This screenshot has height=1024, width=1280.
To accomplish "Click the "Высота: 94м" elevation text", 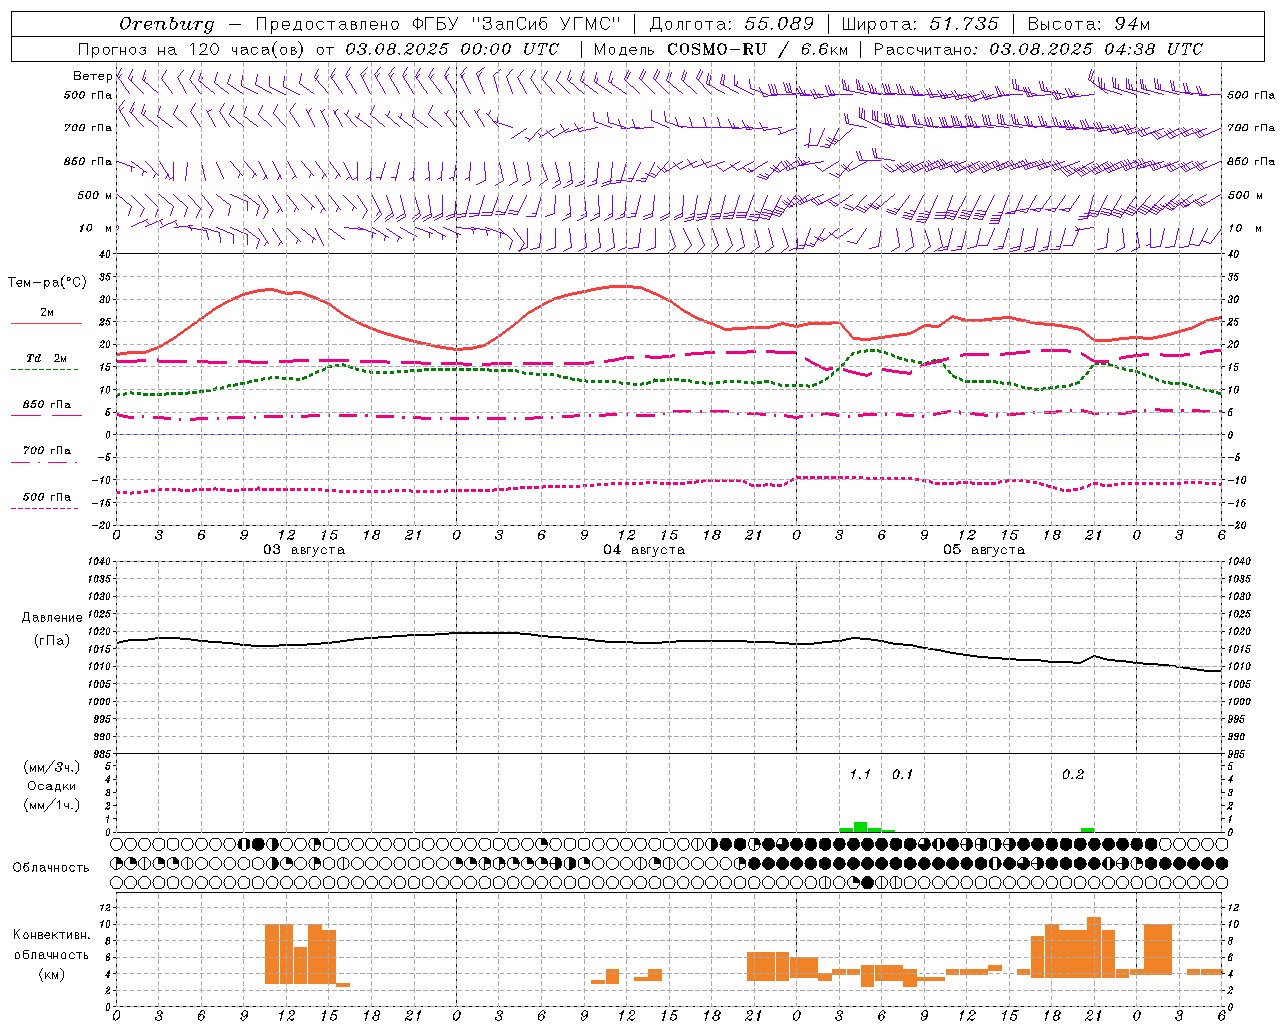I will (1089, 24).
